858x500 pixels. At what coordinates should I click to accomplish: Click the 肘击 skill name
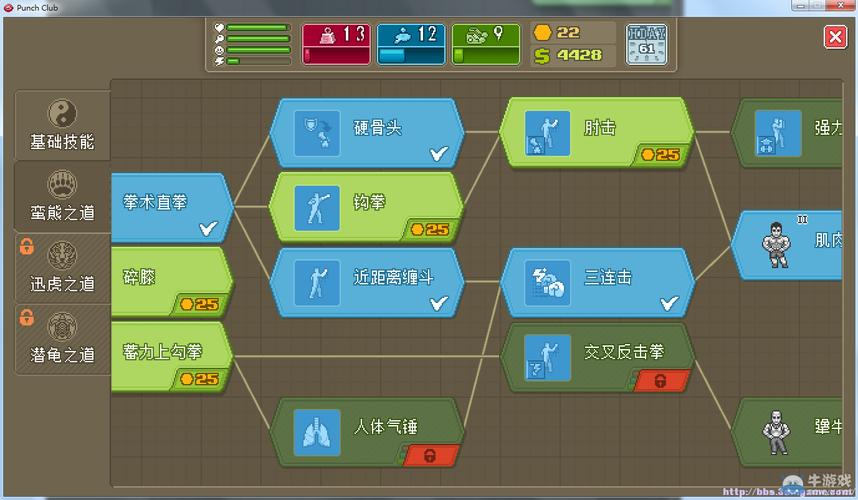600,128
